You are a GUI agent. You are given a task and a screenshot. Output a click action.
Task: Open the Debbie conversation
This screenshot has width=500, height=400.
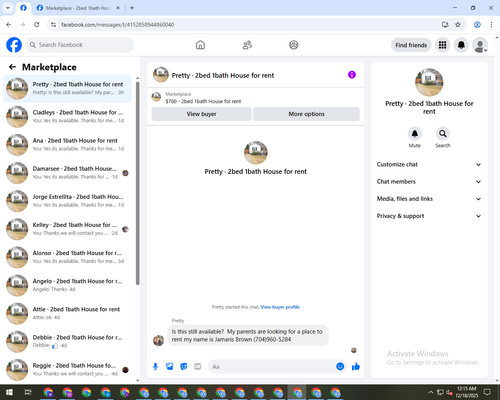(67, 342)
